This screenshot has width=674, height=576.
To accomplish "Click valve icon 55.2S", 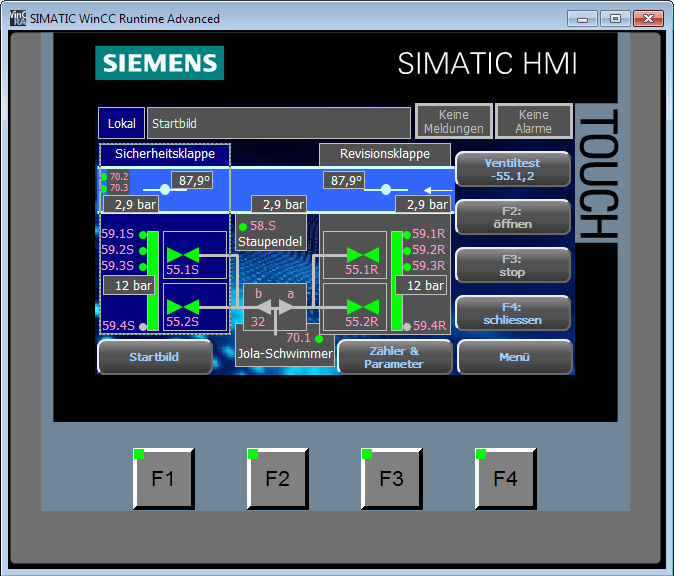I will pyautogui.click(x=182, y=305).
